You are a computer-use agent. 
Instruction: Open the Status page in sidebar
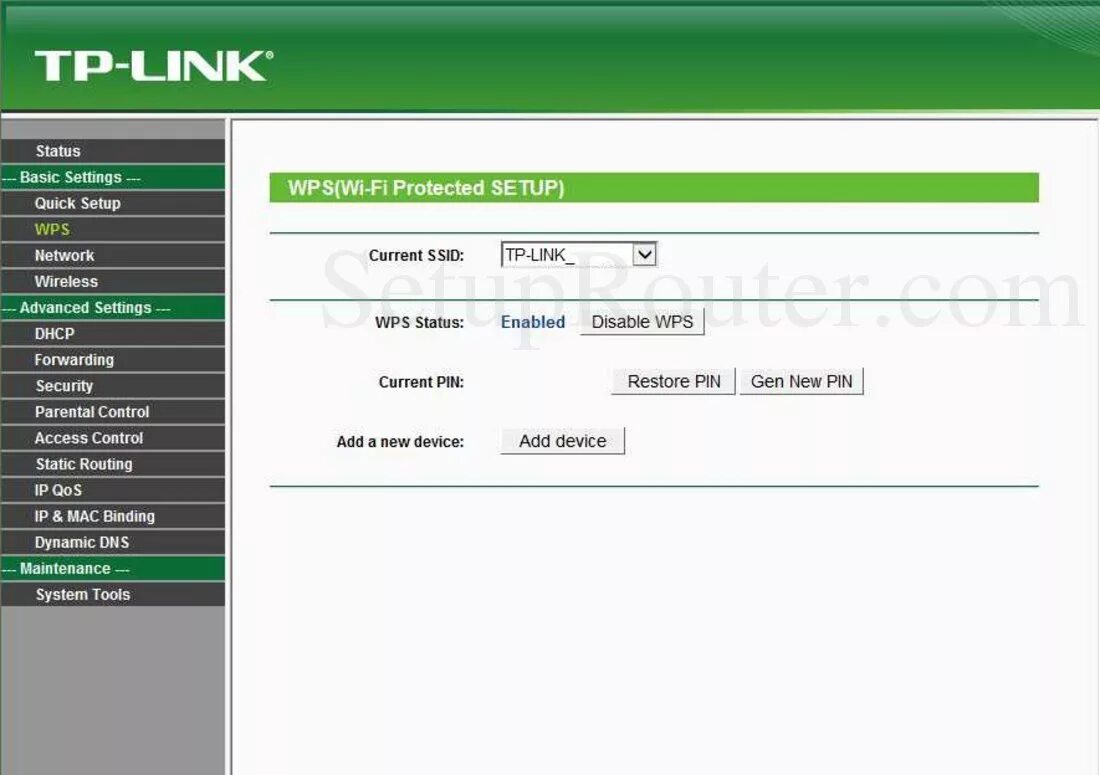(113, 151)
